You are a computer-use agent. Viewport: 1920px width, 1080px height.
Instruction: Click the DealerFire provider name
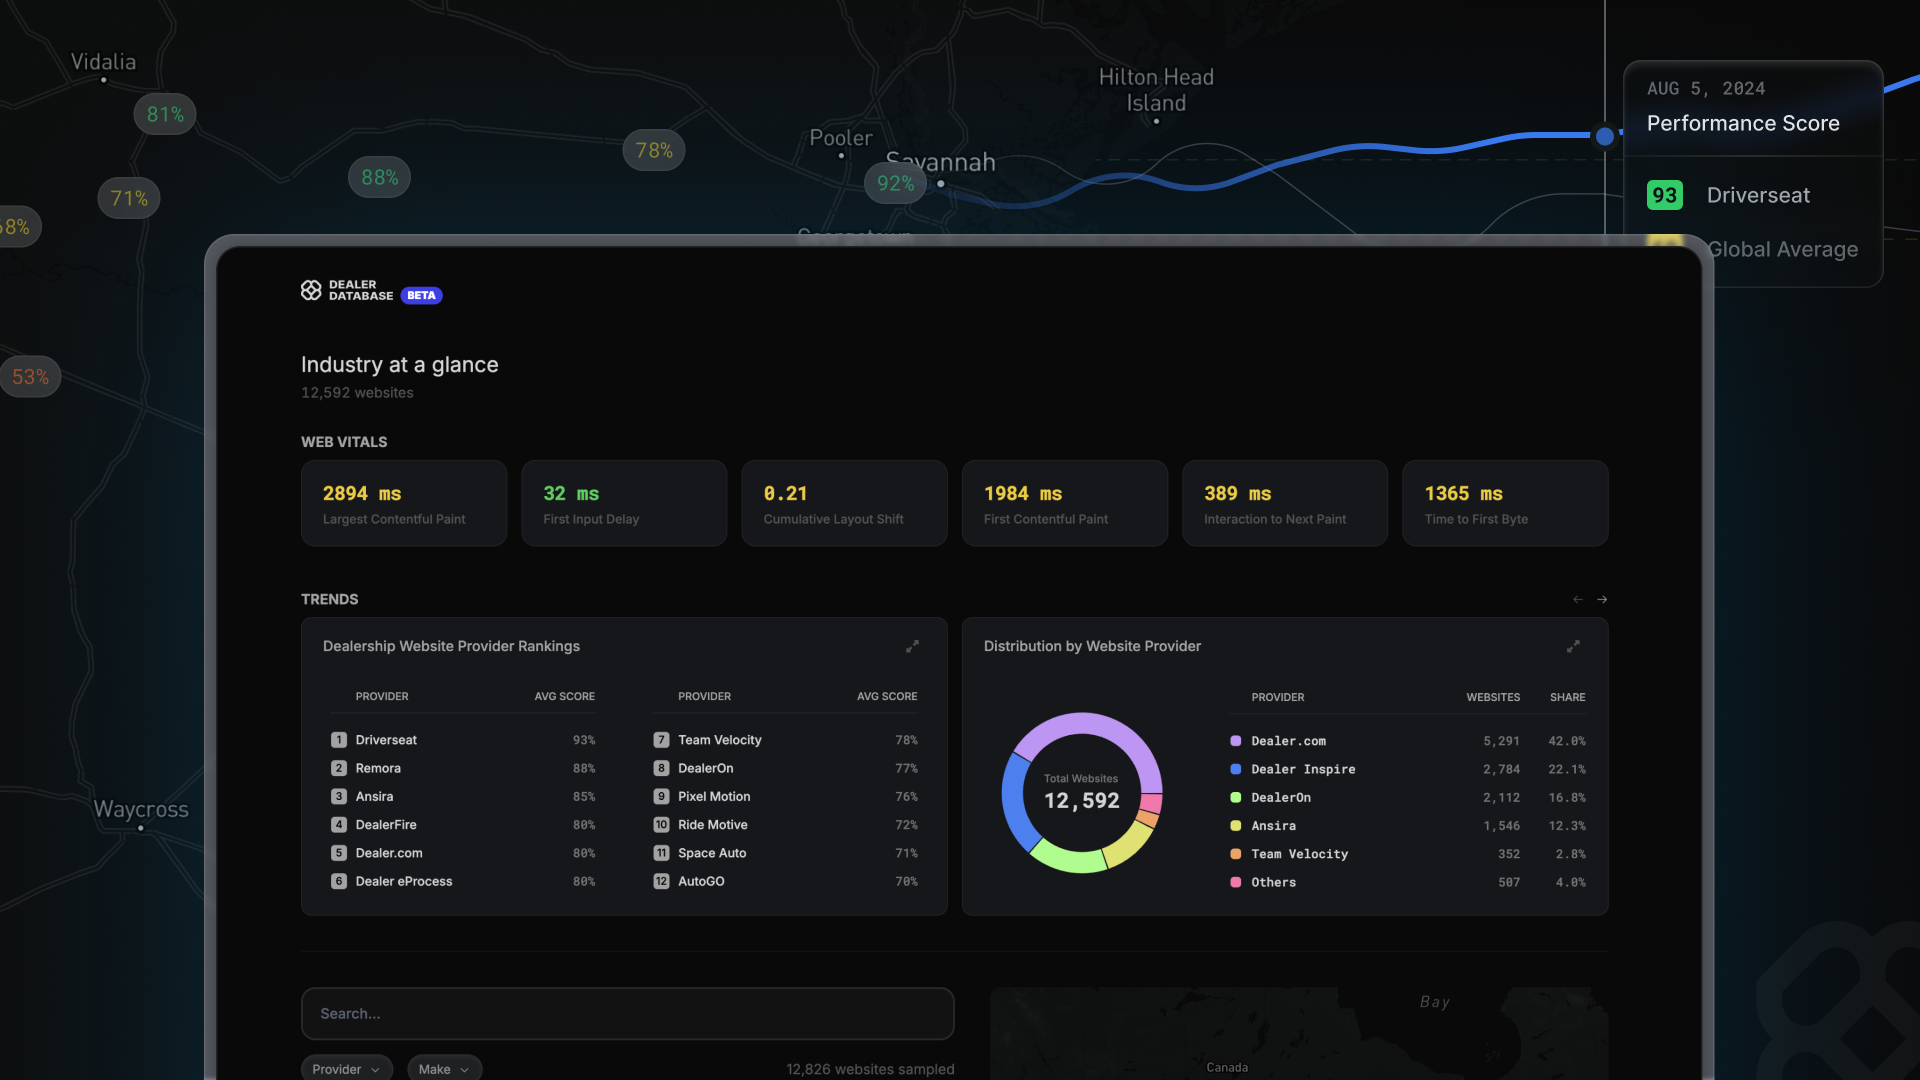click(x=386, y=825)
